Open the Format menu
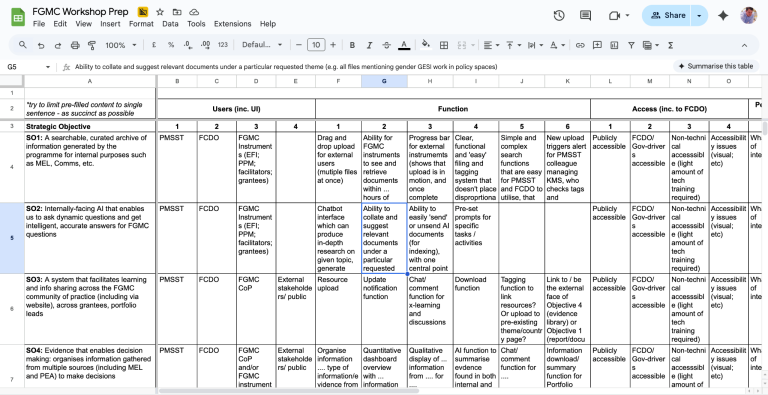Image resolution: width=768 pixels, height=395 pixels. pos(141,24)
